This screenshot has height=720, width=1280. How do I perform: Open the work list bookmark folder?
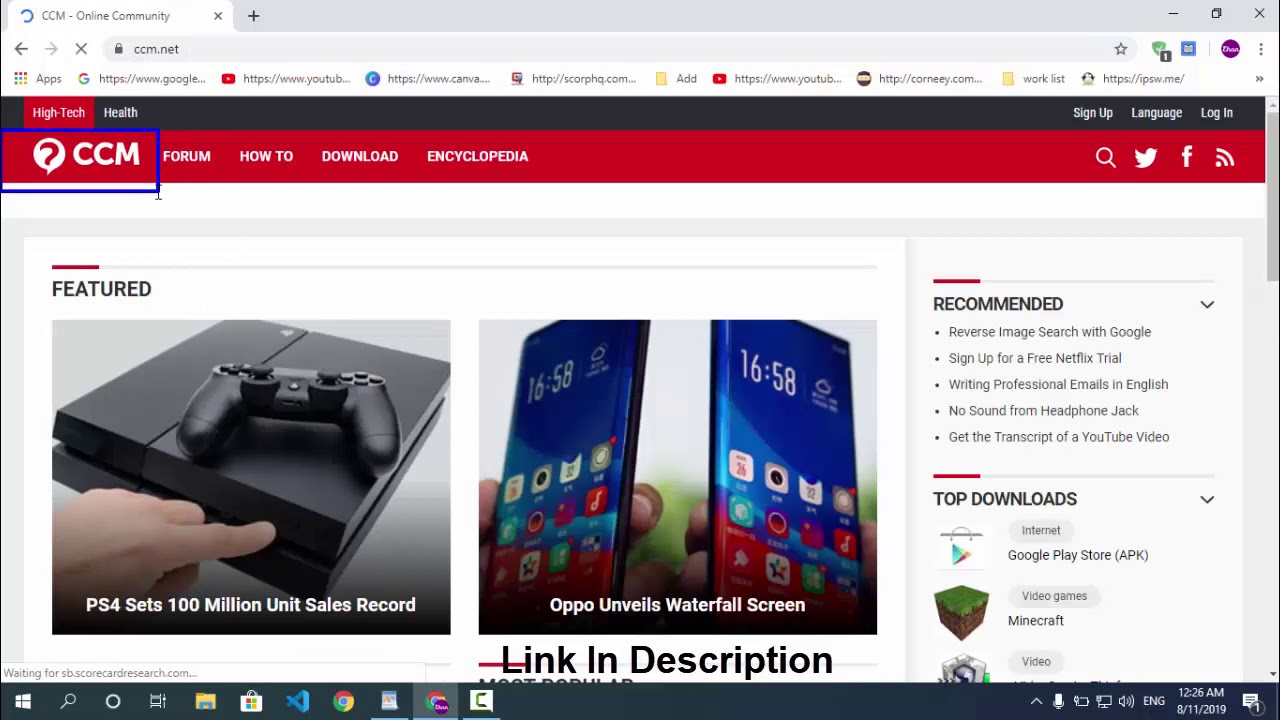tap(1033, 79)
